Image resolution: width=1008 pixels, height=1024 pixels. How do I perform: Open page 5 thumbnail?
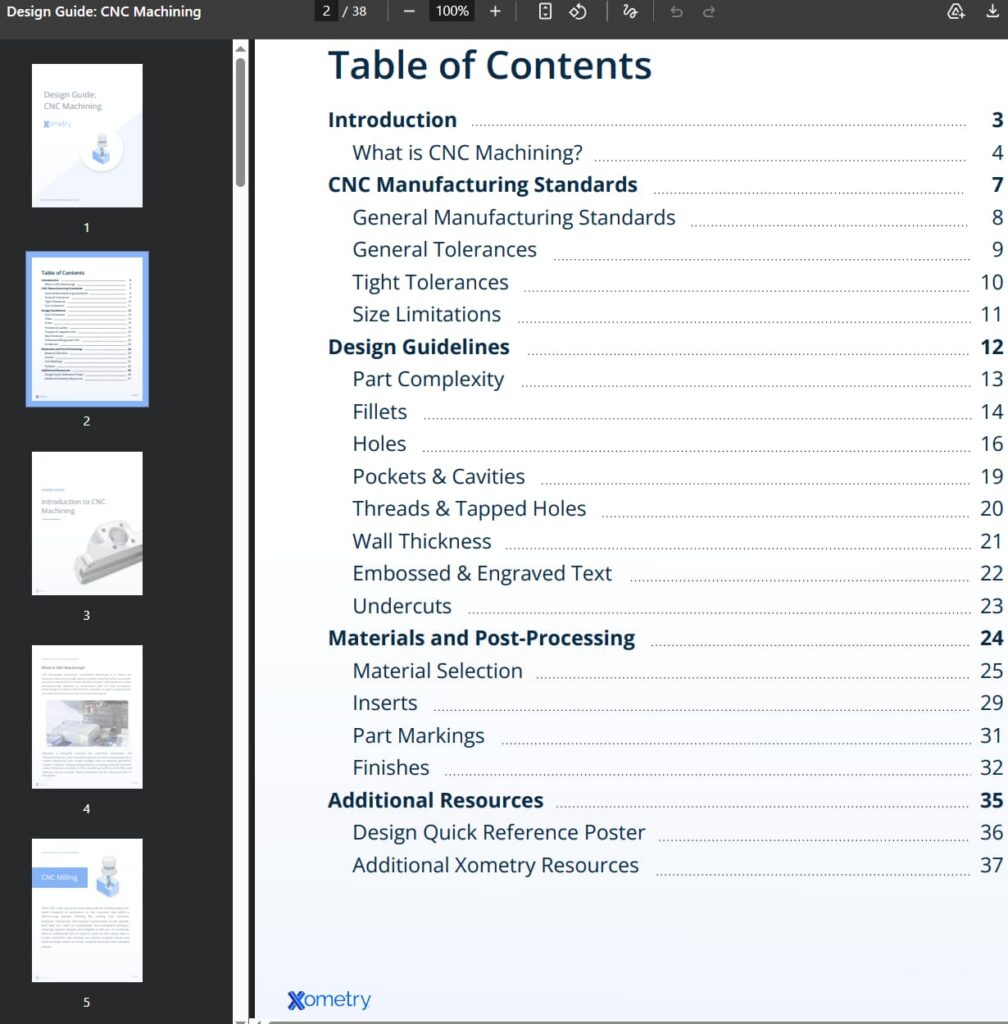point(87,910)
